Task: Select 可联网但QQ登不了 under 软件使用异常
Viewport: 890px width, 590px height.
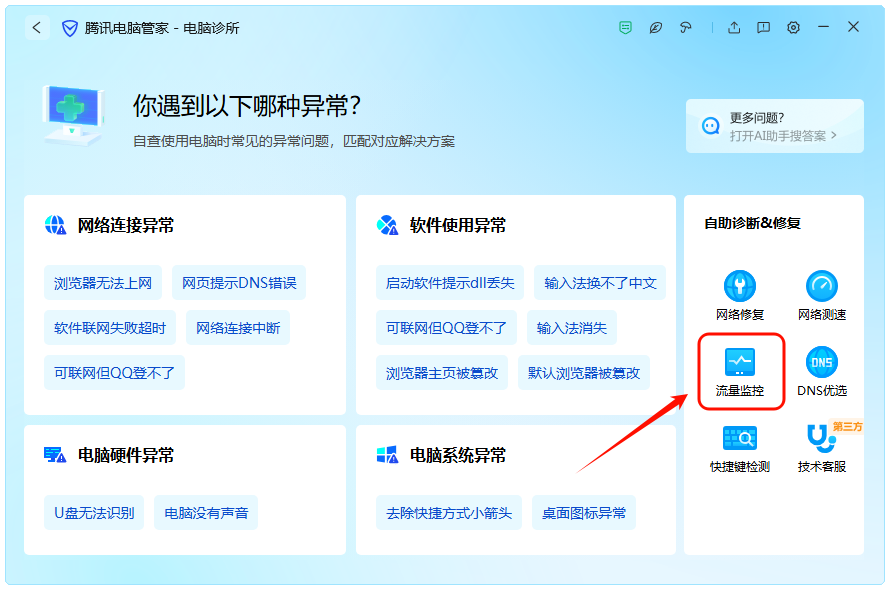Action: (x=446, y=328)
